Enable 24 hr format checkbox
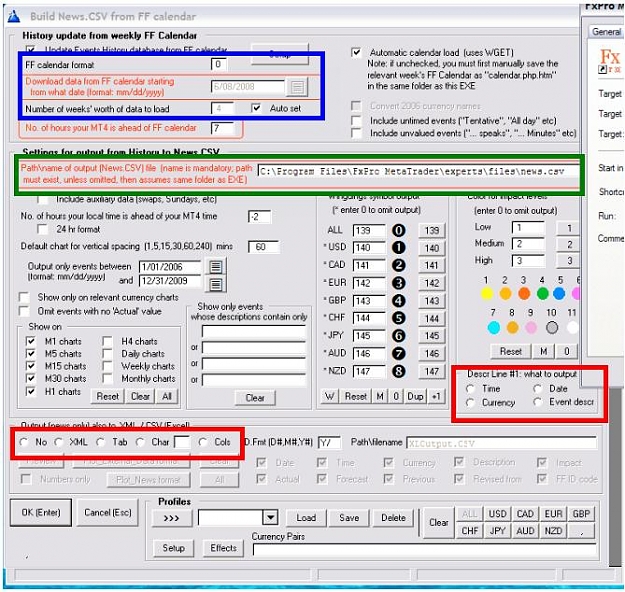Screen dimensions: 625x592 pyautogui.click(x=42, y=229)
